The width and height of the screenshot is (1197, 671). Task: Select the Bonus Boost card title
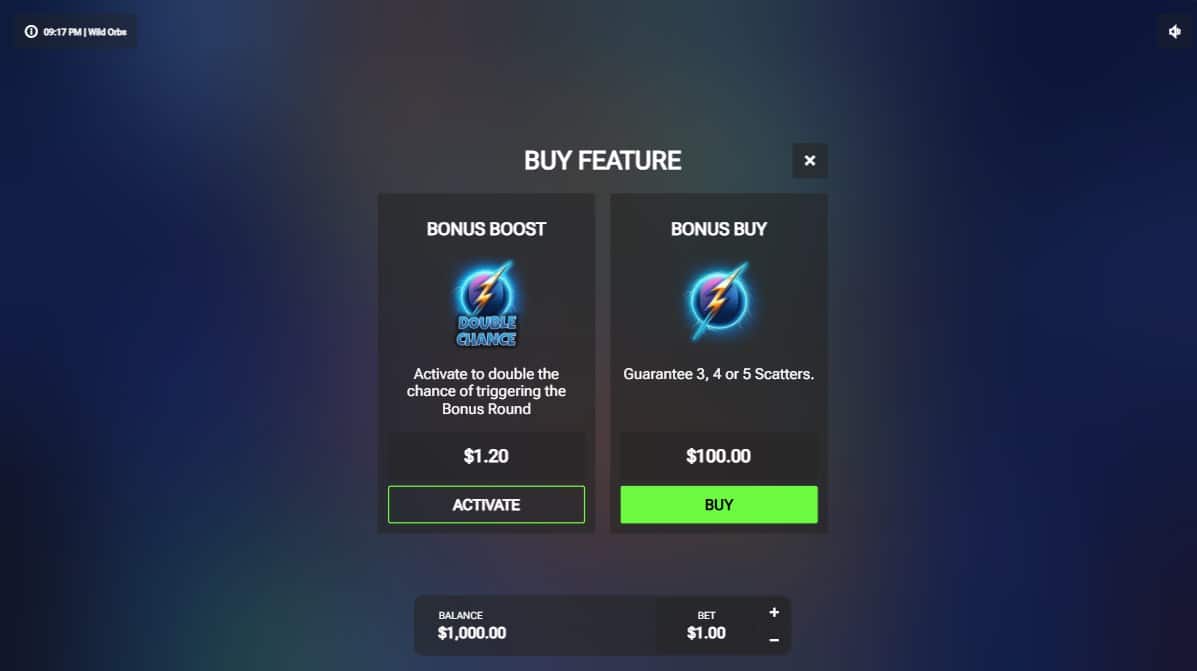click(486, 229)
